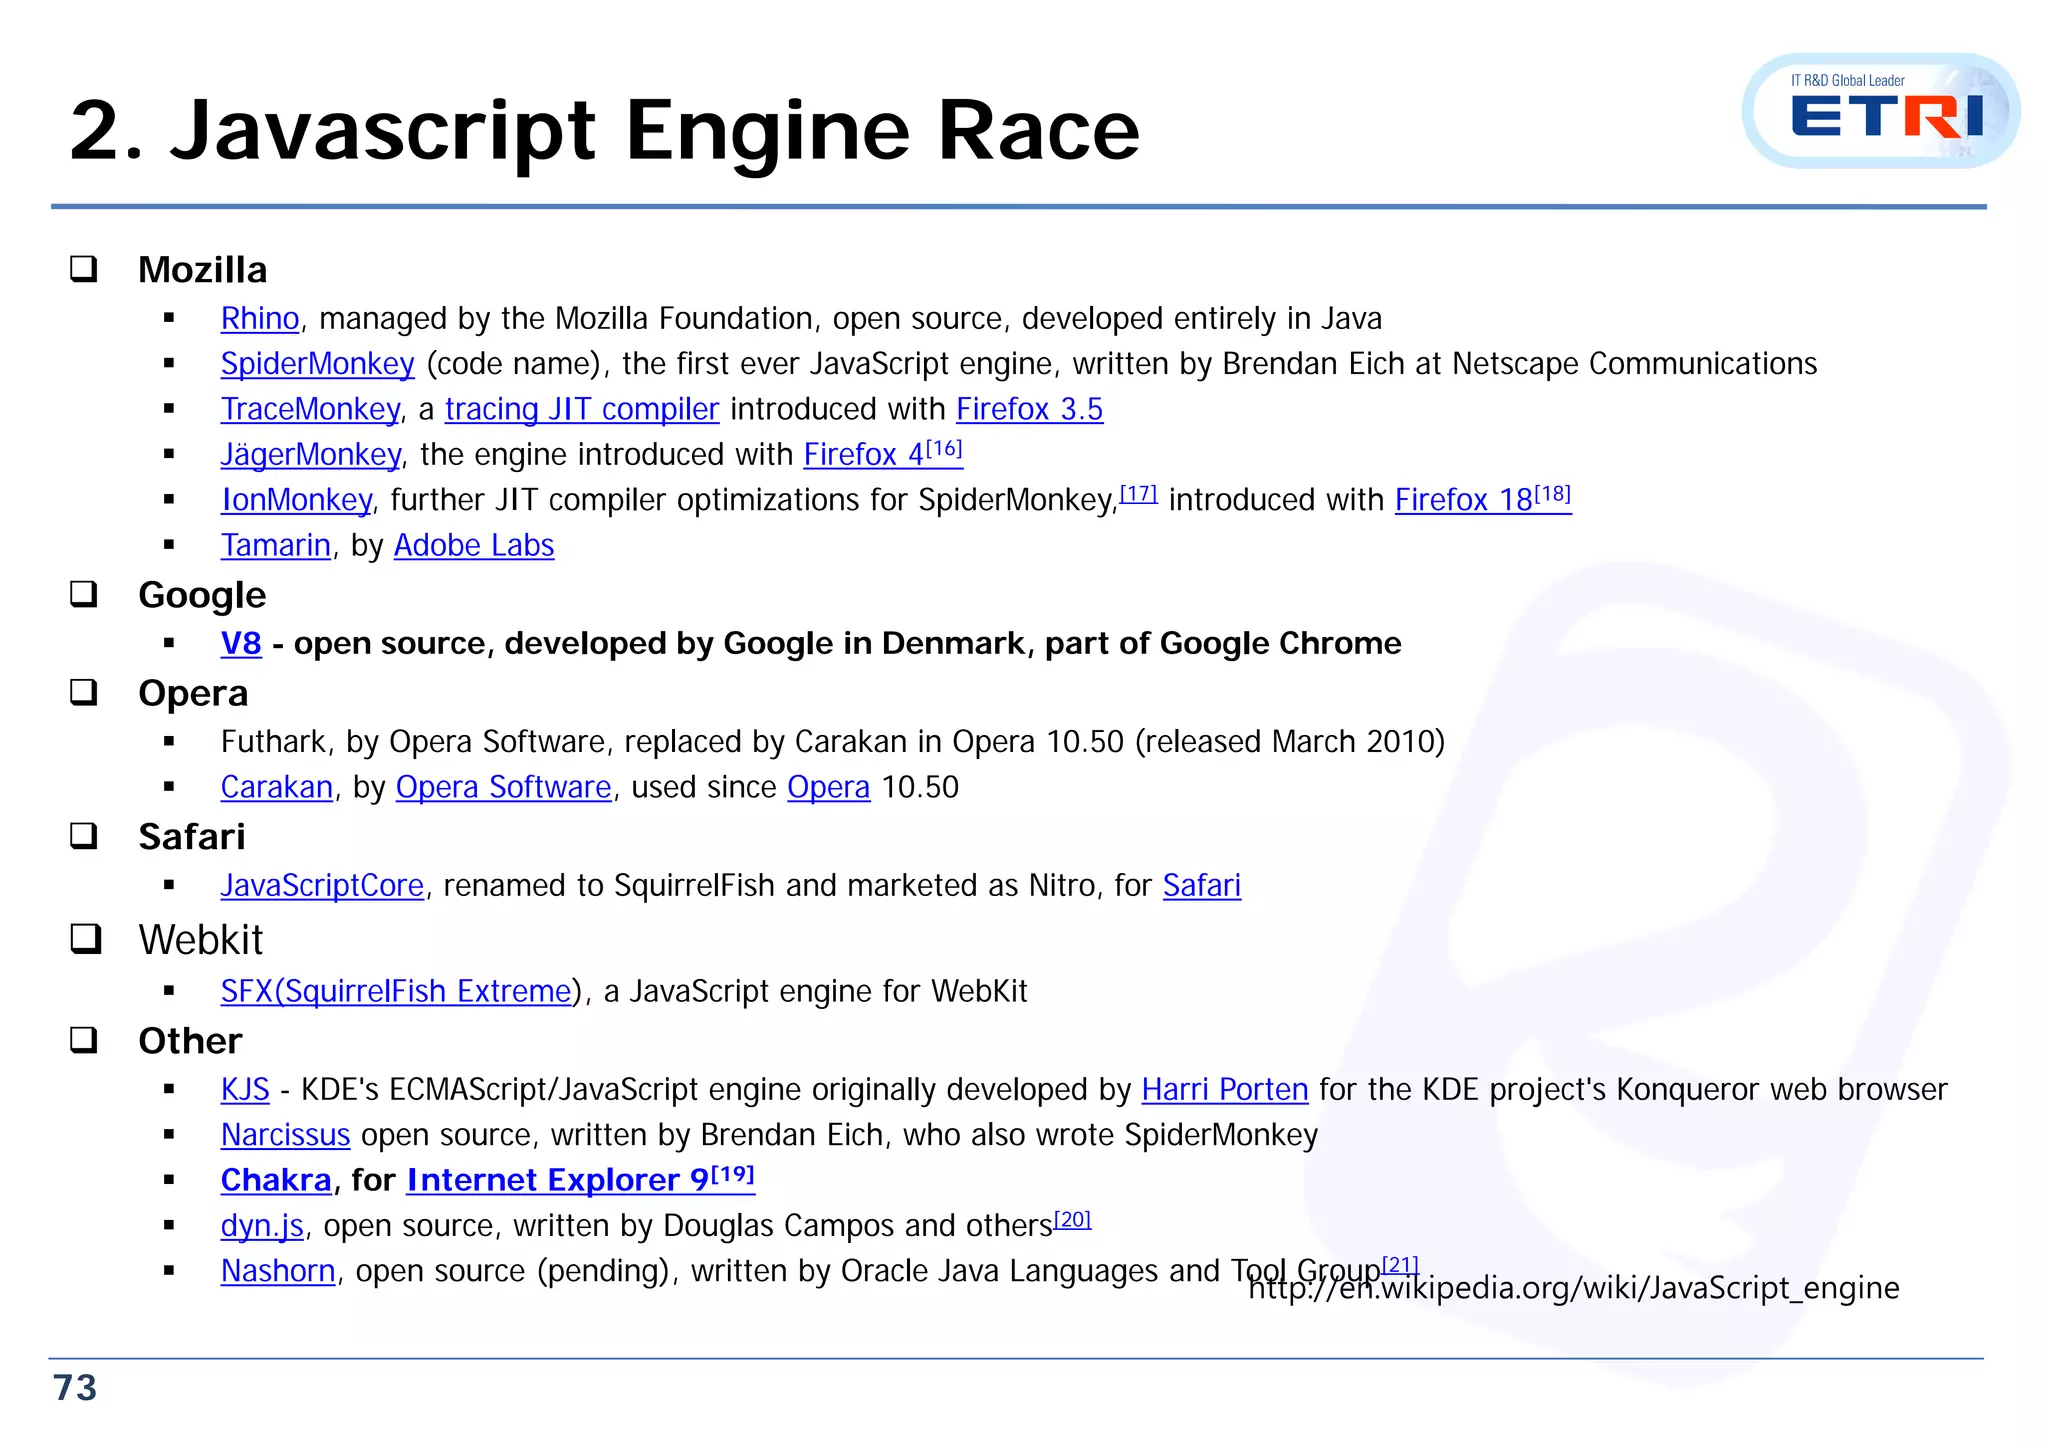
Task: Follow the Tamarin link
Action: [x=275, y=545]
